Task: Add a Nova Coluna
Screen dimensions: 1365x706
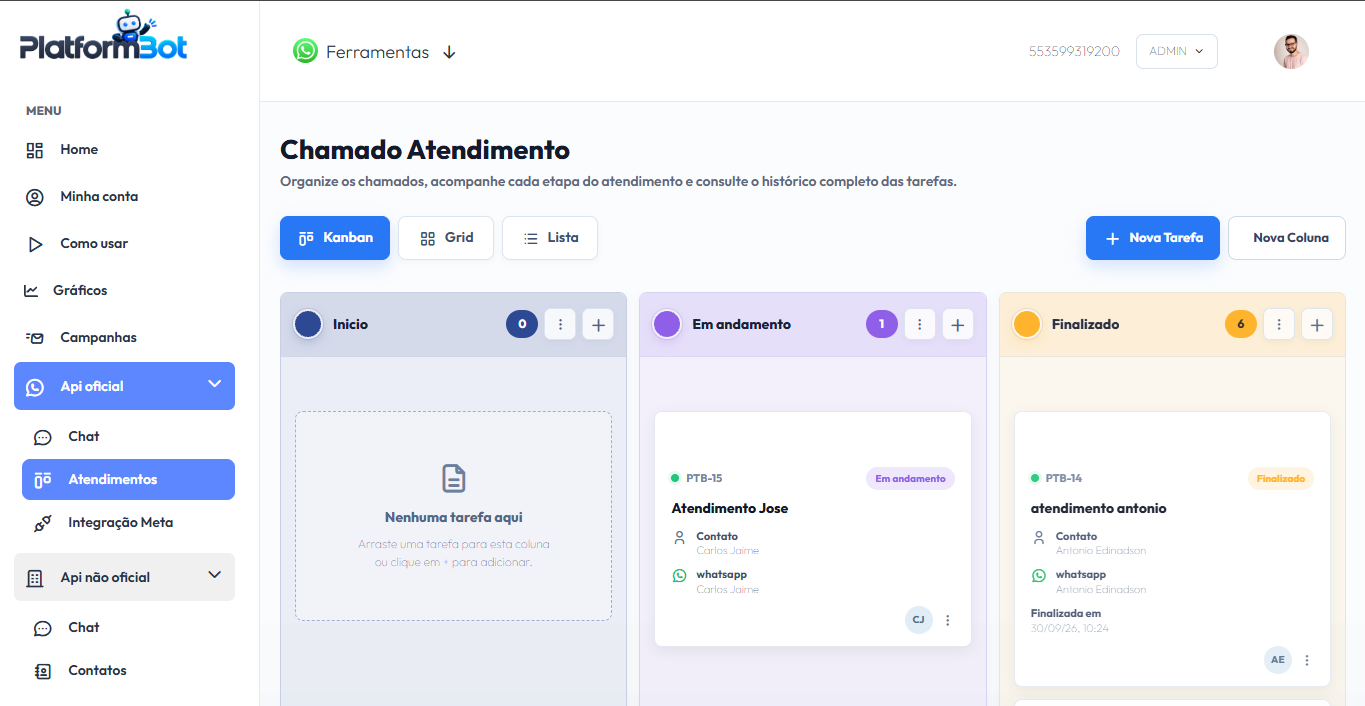Action: click(x=1287, y=238)
